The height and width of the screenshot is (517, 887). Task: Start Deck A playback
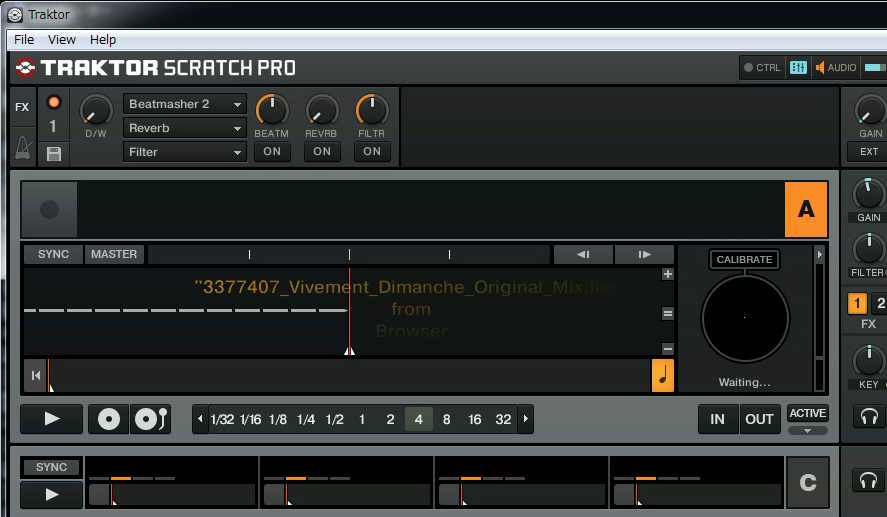(51, 419)
